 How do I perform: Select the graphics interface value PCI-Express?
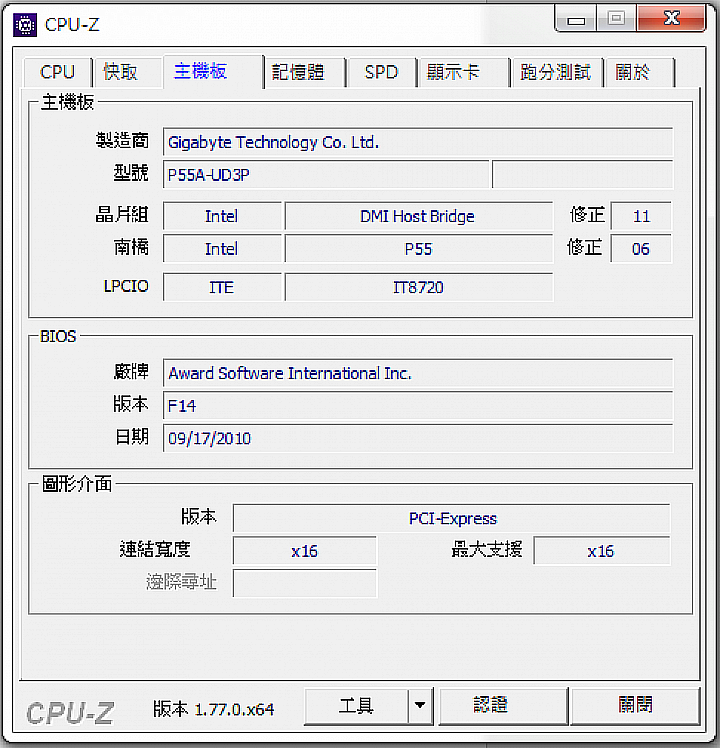click(451, 518)
